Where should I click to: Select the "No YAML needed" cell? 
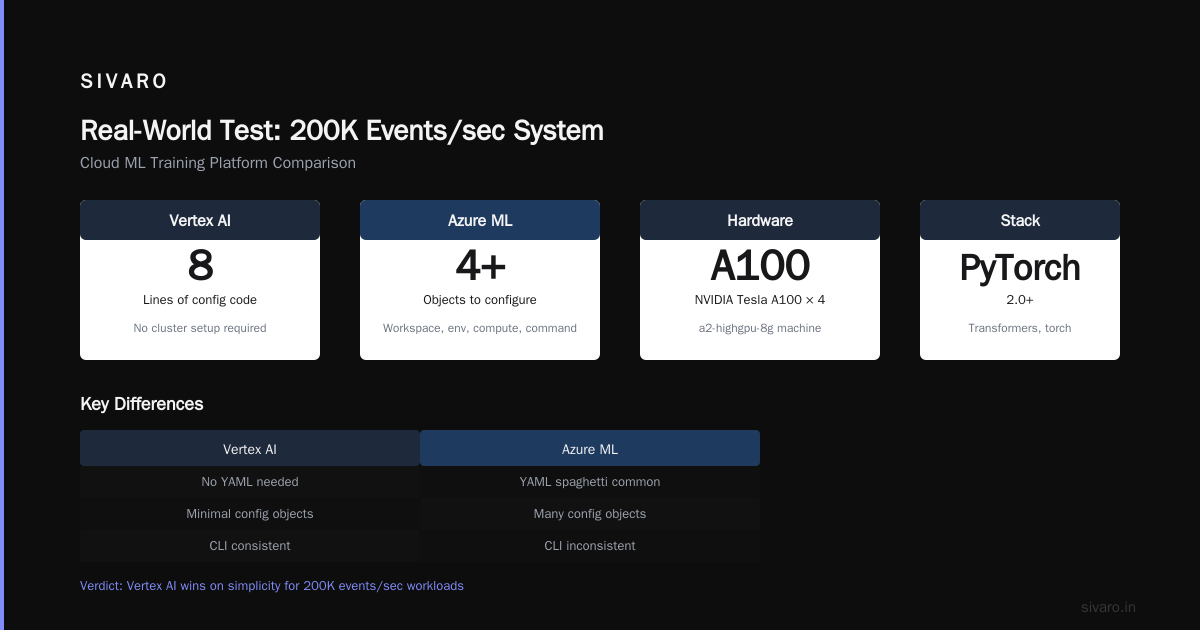tap(250, 482)
